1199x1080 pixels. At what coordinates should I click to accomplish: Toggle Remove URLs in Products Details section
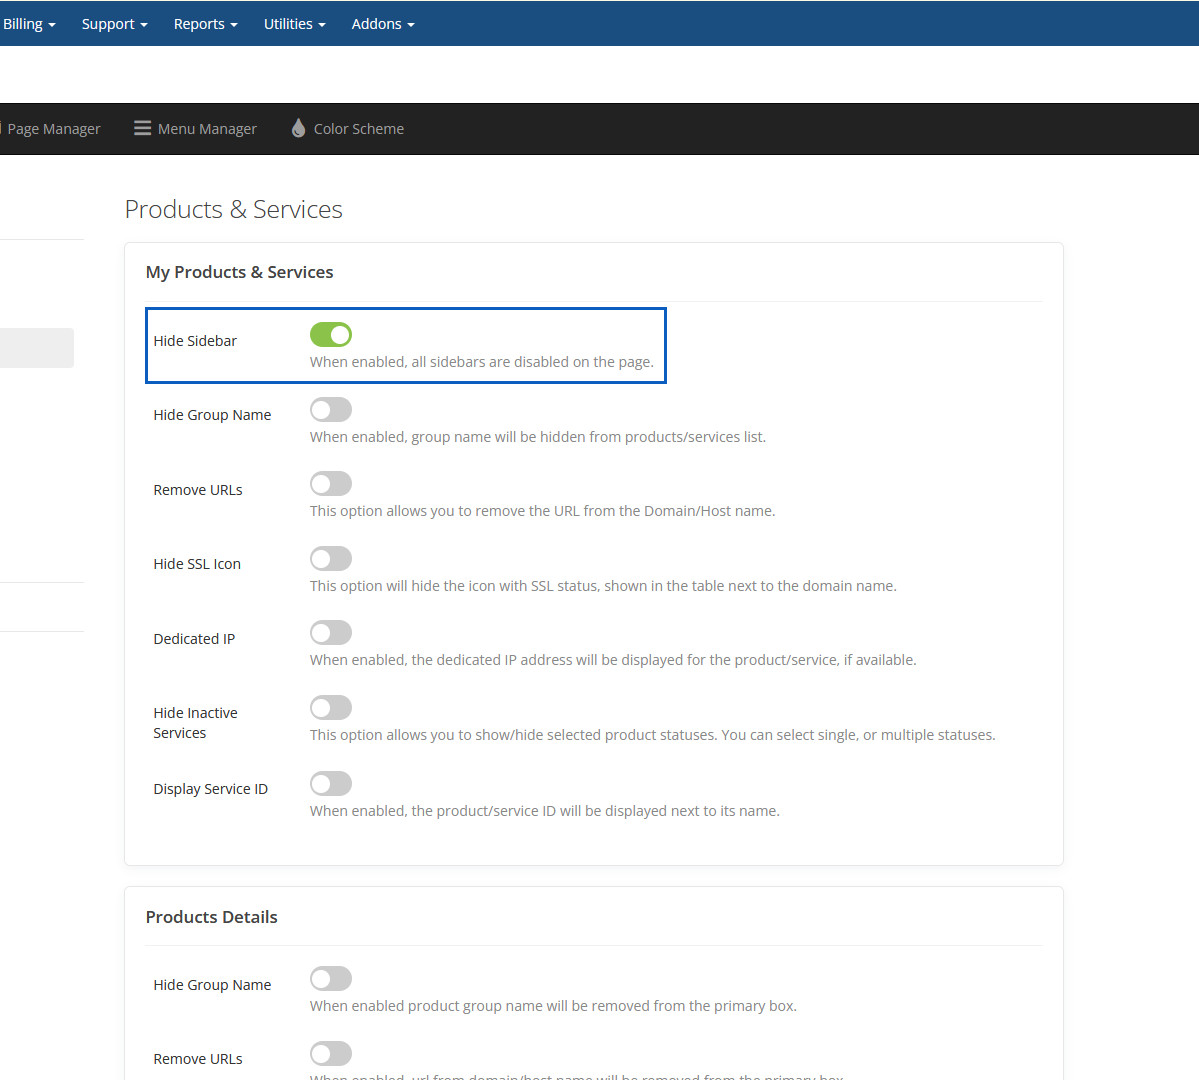tap(331, 1054)
